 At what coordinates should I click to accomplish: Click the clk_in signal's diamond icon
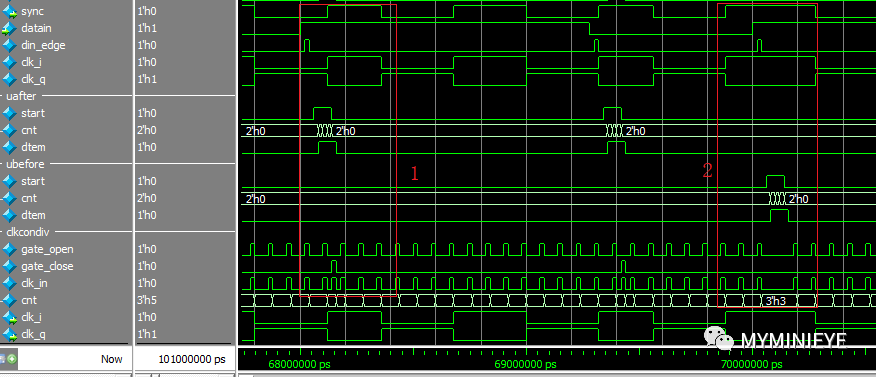click(x=9, y=284)
